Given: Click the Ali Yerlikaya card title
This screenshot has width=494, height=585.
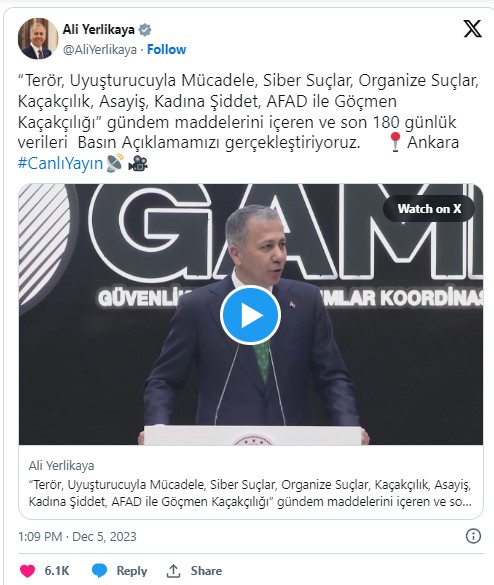Looking at the screenshot, I should coord(62,466).
